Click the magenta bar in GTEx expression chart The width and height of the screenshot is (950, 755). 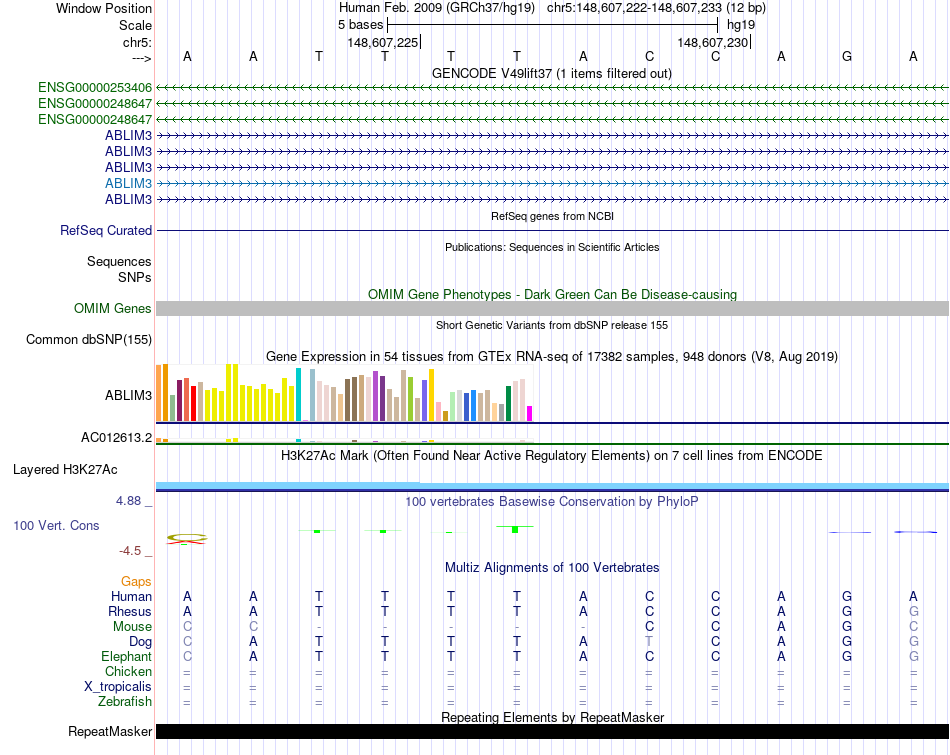click(x=530, y=413)
